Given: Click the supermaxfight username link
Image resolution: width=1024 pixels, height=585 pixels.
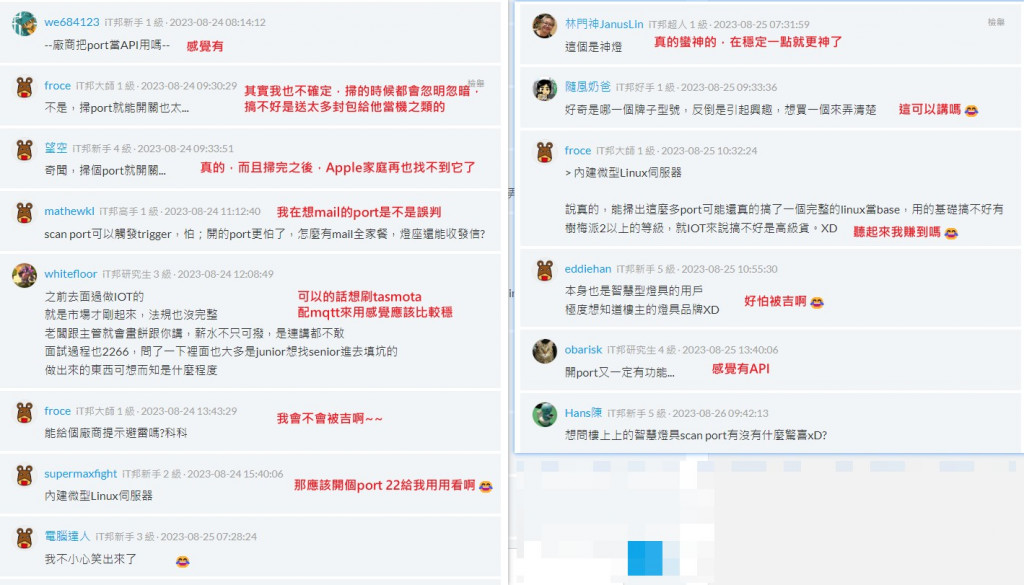Looking at the screenshot, I should [x=80, y=473].
